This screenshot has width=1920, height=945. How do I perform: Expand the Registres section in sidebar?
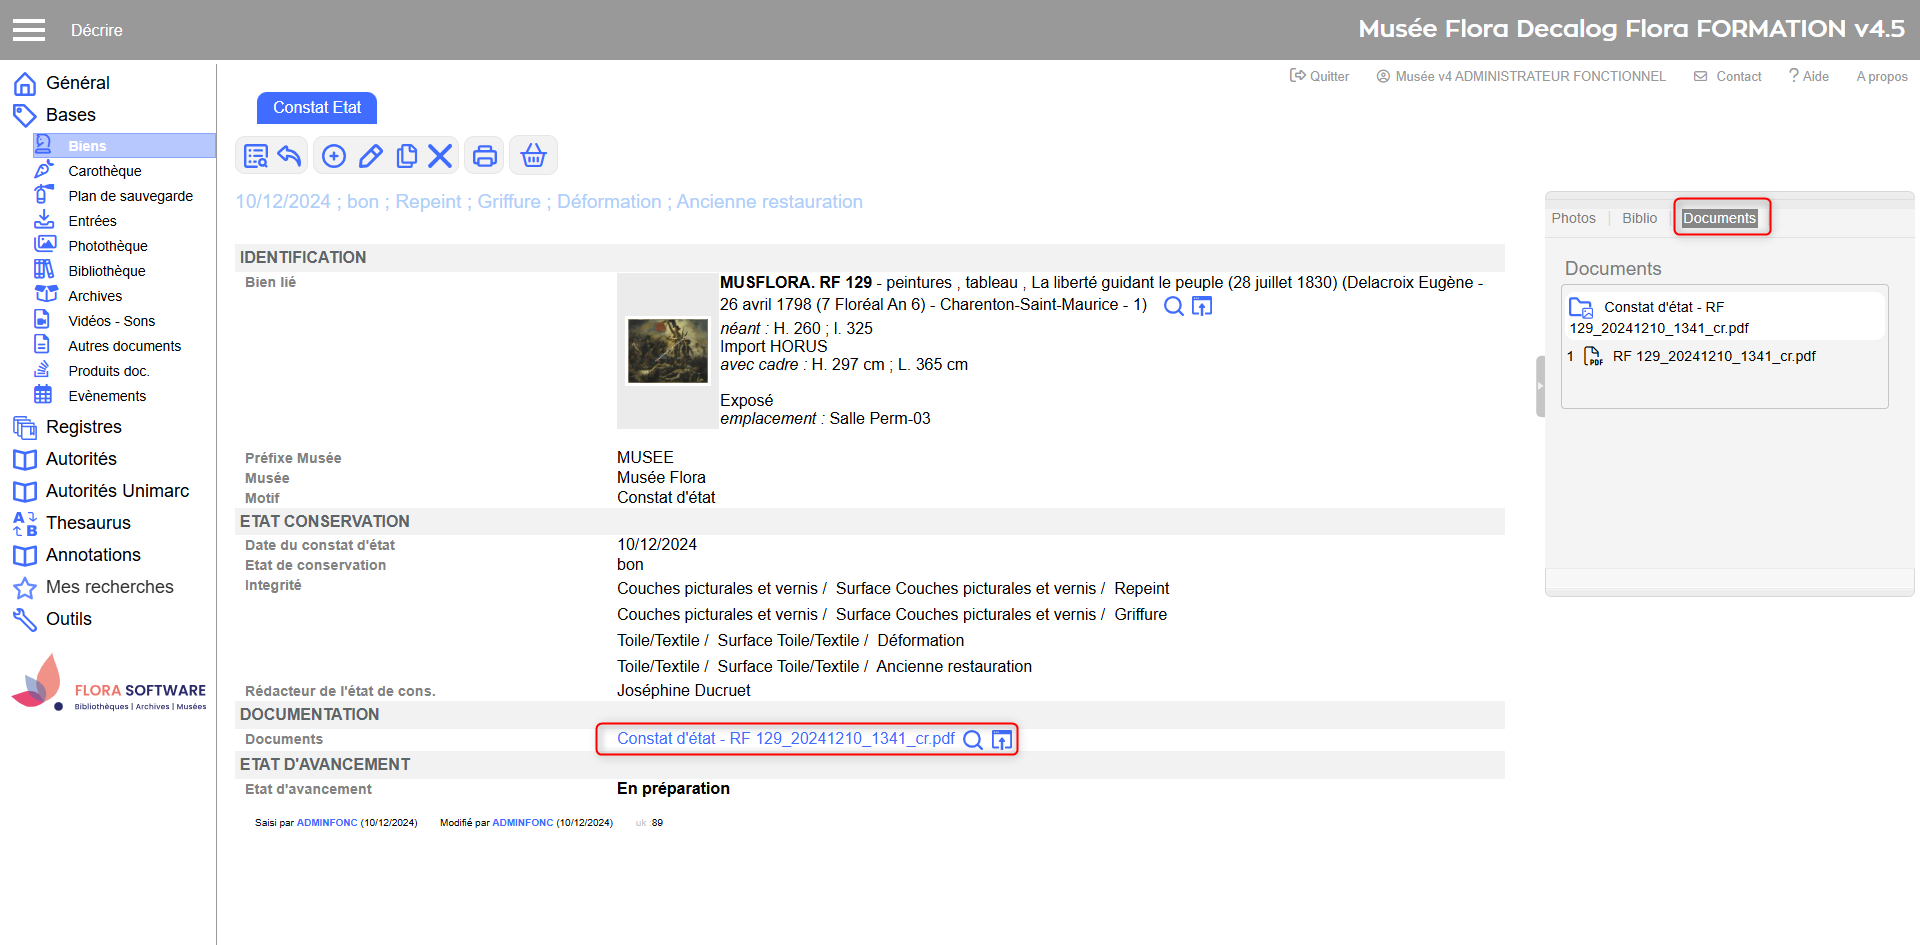tap(83, 427)
